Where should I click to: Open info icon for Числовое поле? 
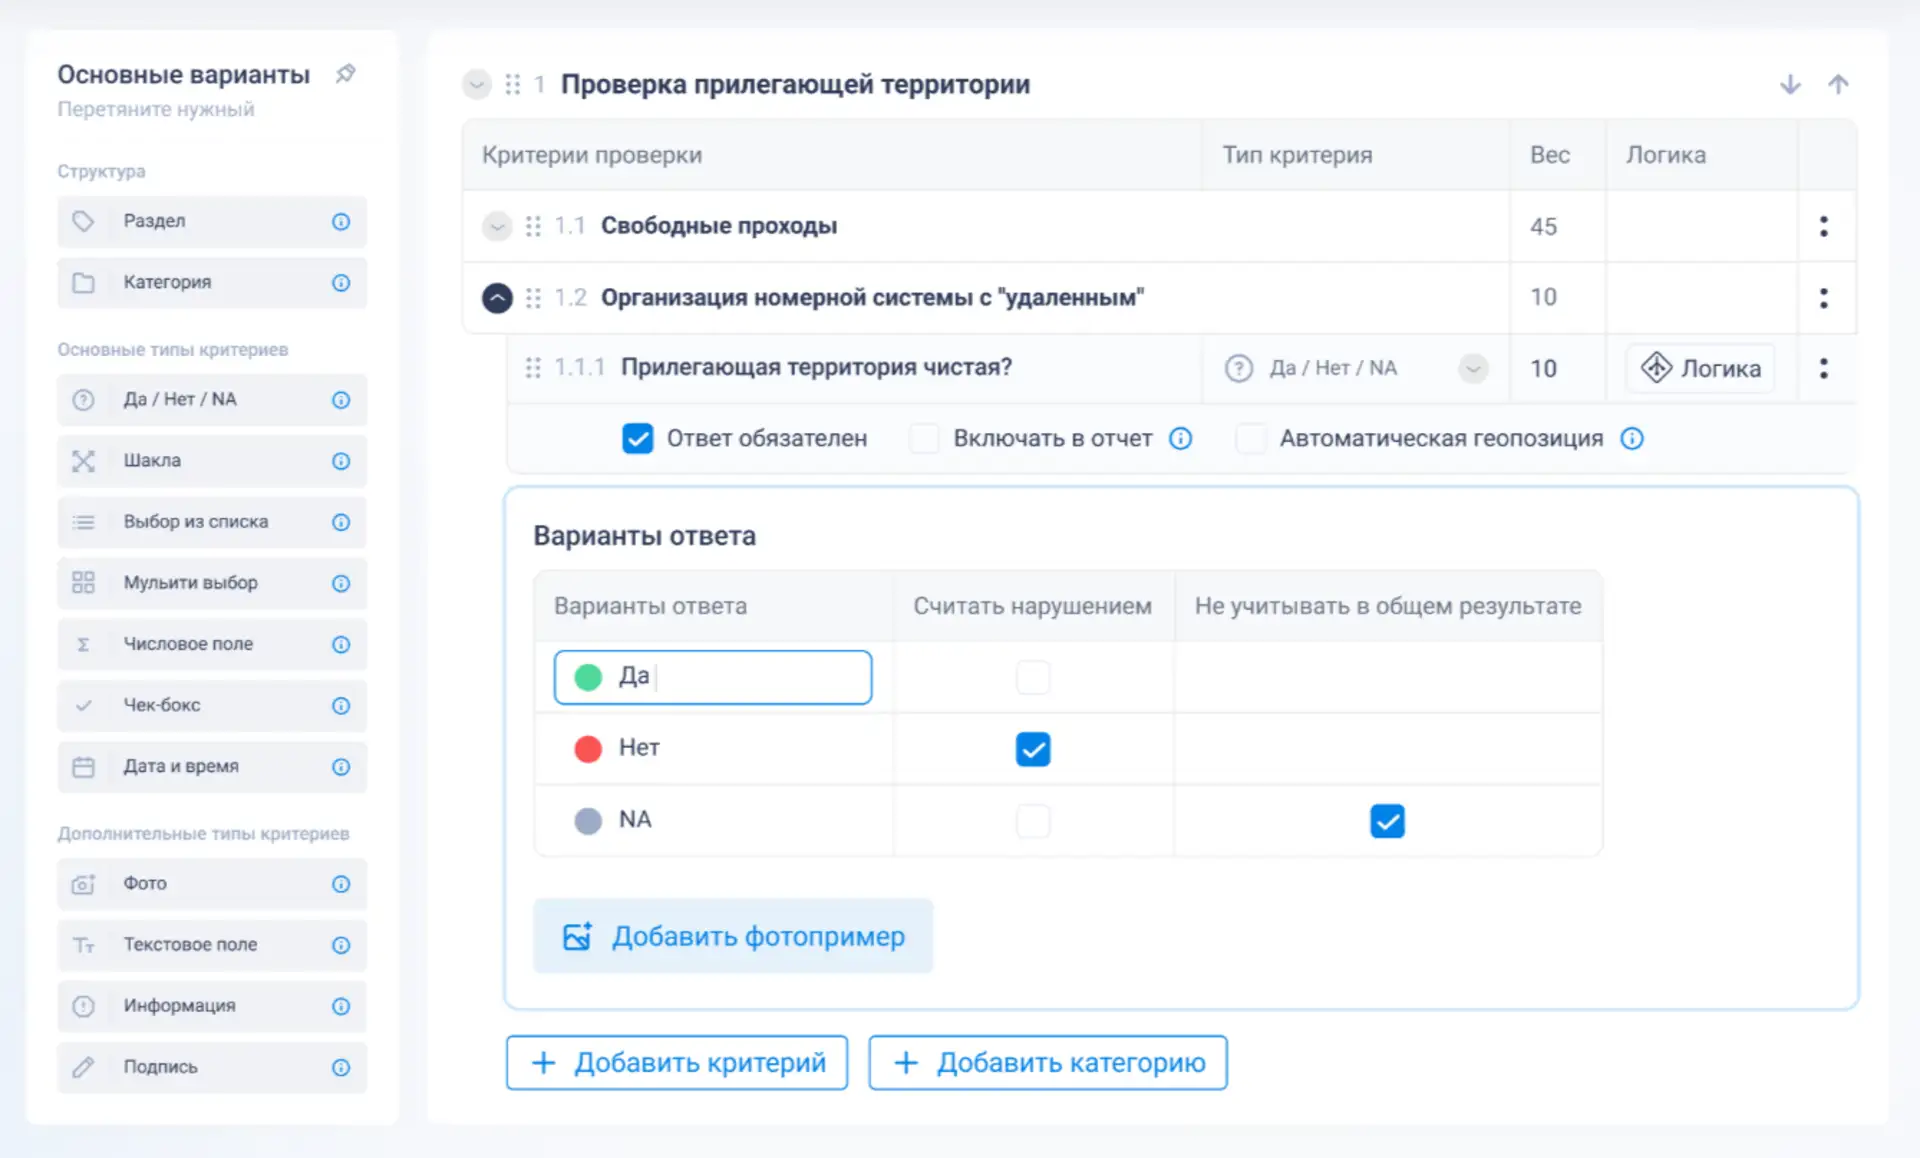(341, 644)
